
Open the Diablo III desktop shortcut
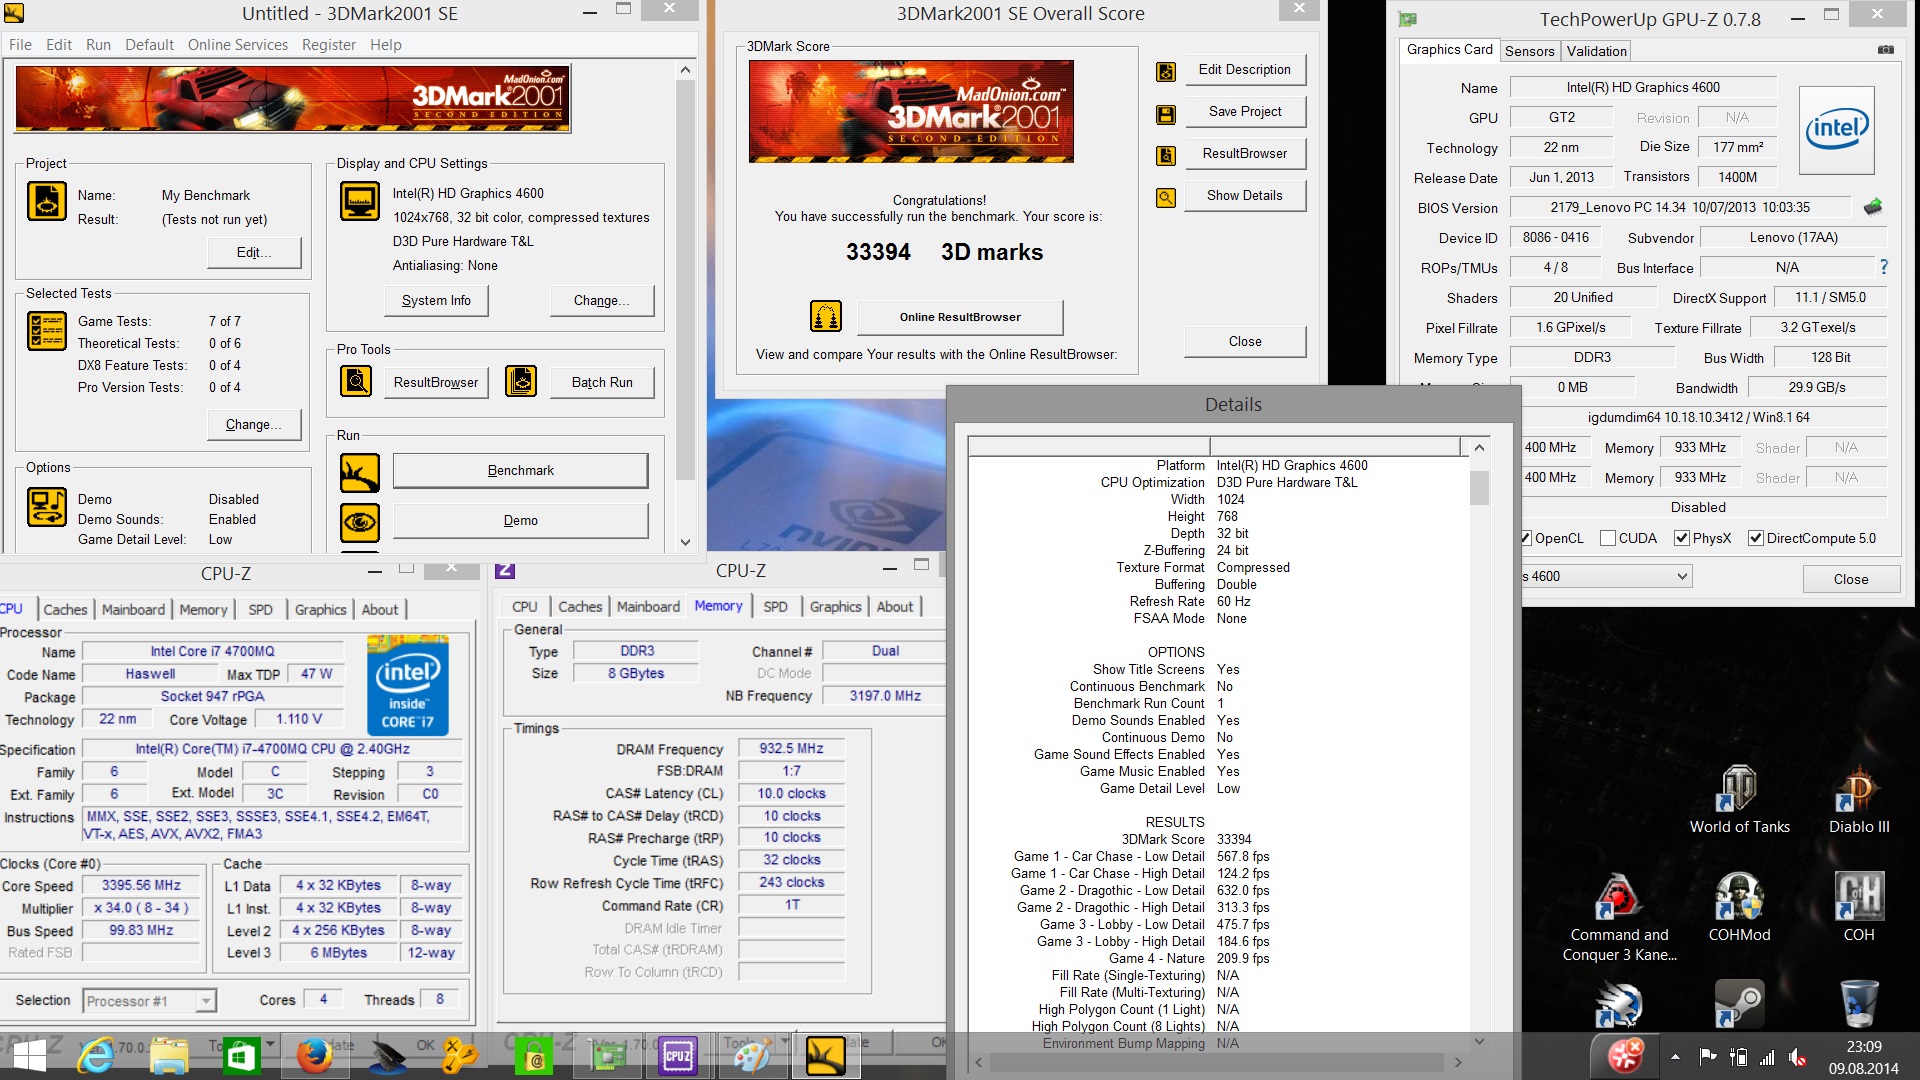coord(1858,800)
